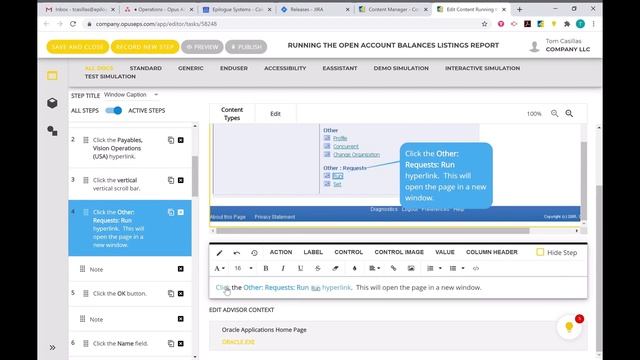Delete step 6 Name field
Image resolution: width=640 pixels, height=360 pixels.
181,343
